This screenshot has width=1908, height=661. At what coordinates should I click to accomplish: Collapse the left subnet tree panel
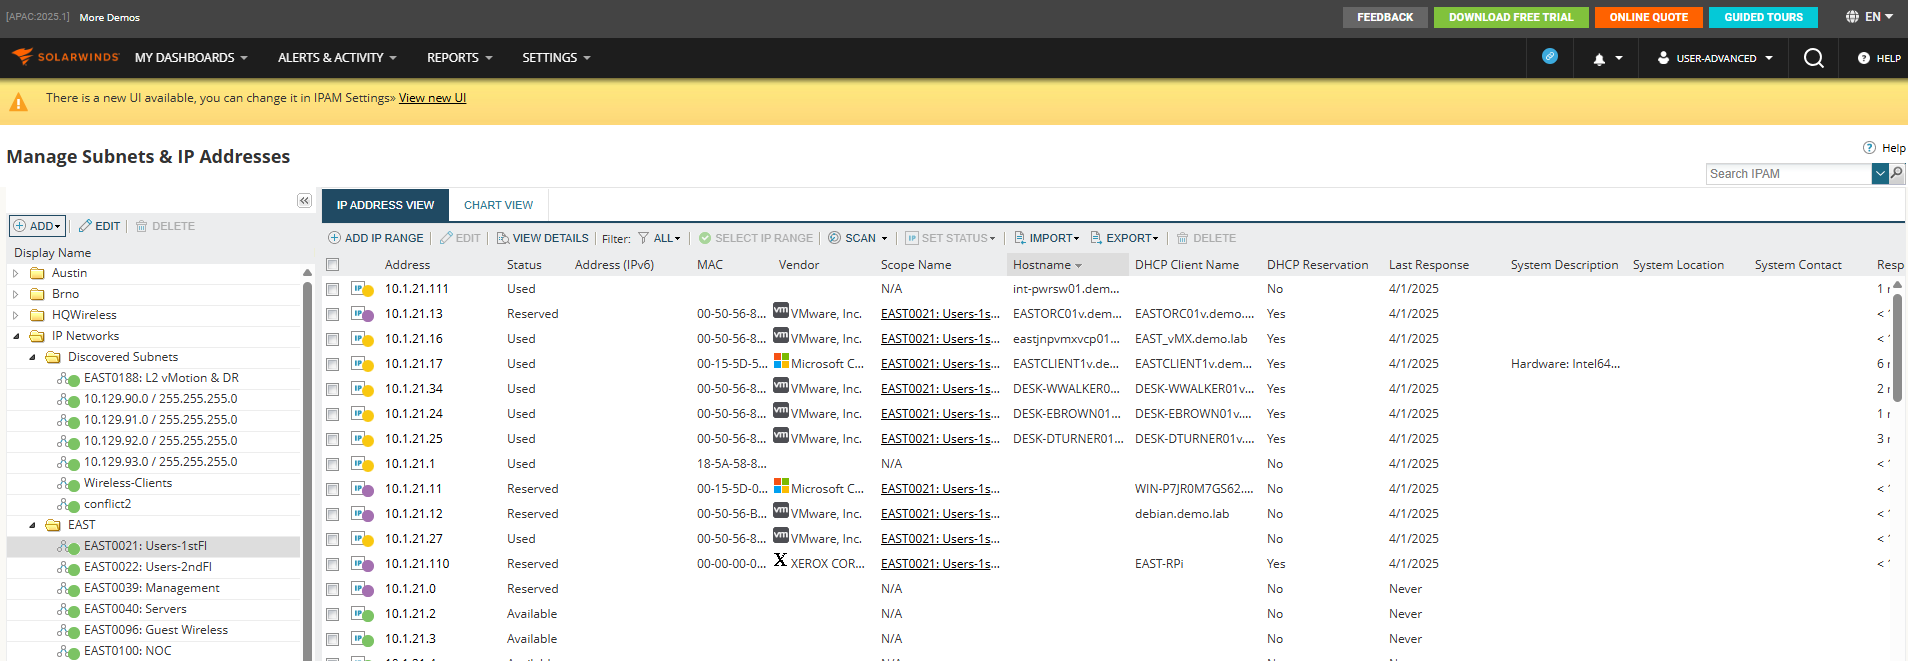[304, 201]
